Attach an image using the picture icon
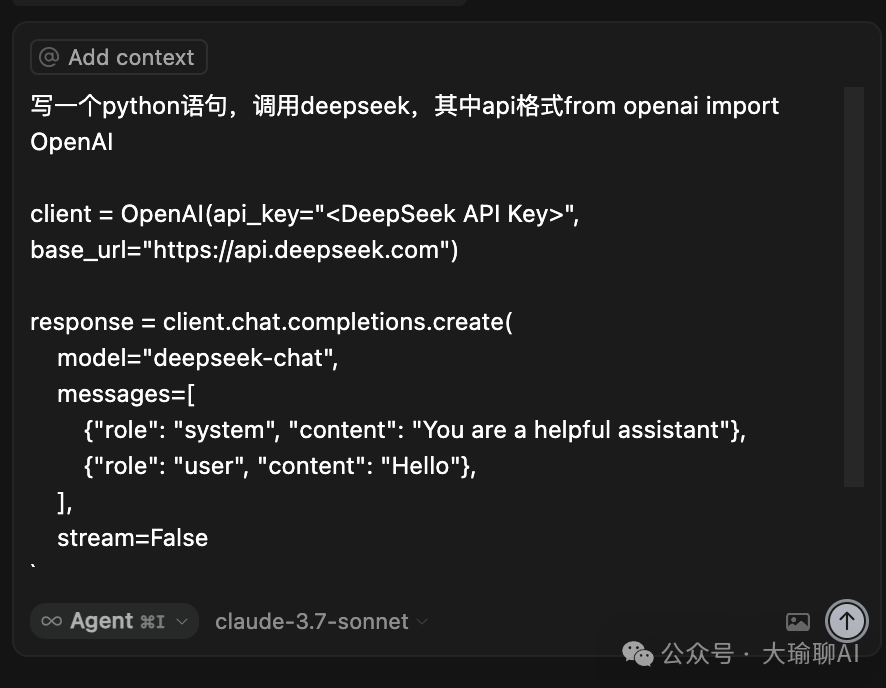This screenshot has width=886, height=688. [x=797, y=622]
